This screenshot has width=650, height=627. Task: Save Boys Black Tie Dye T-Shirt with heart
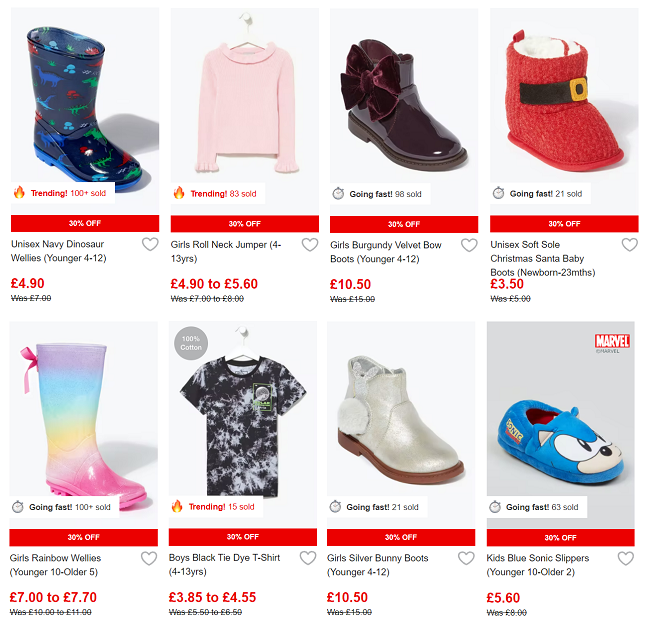point(308,558)
